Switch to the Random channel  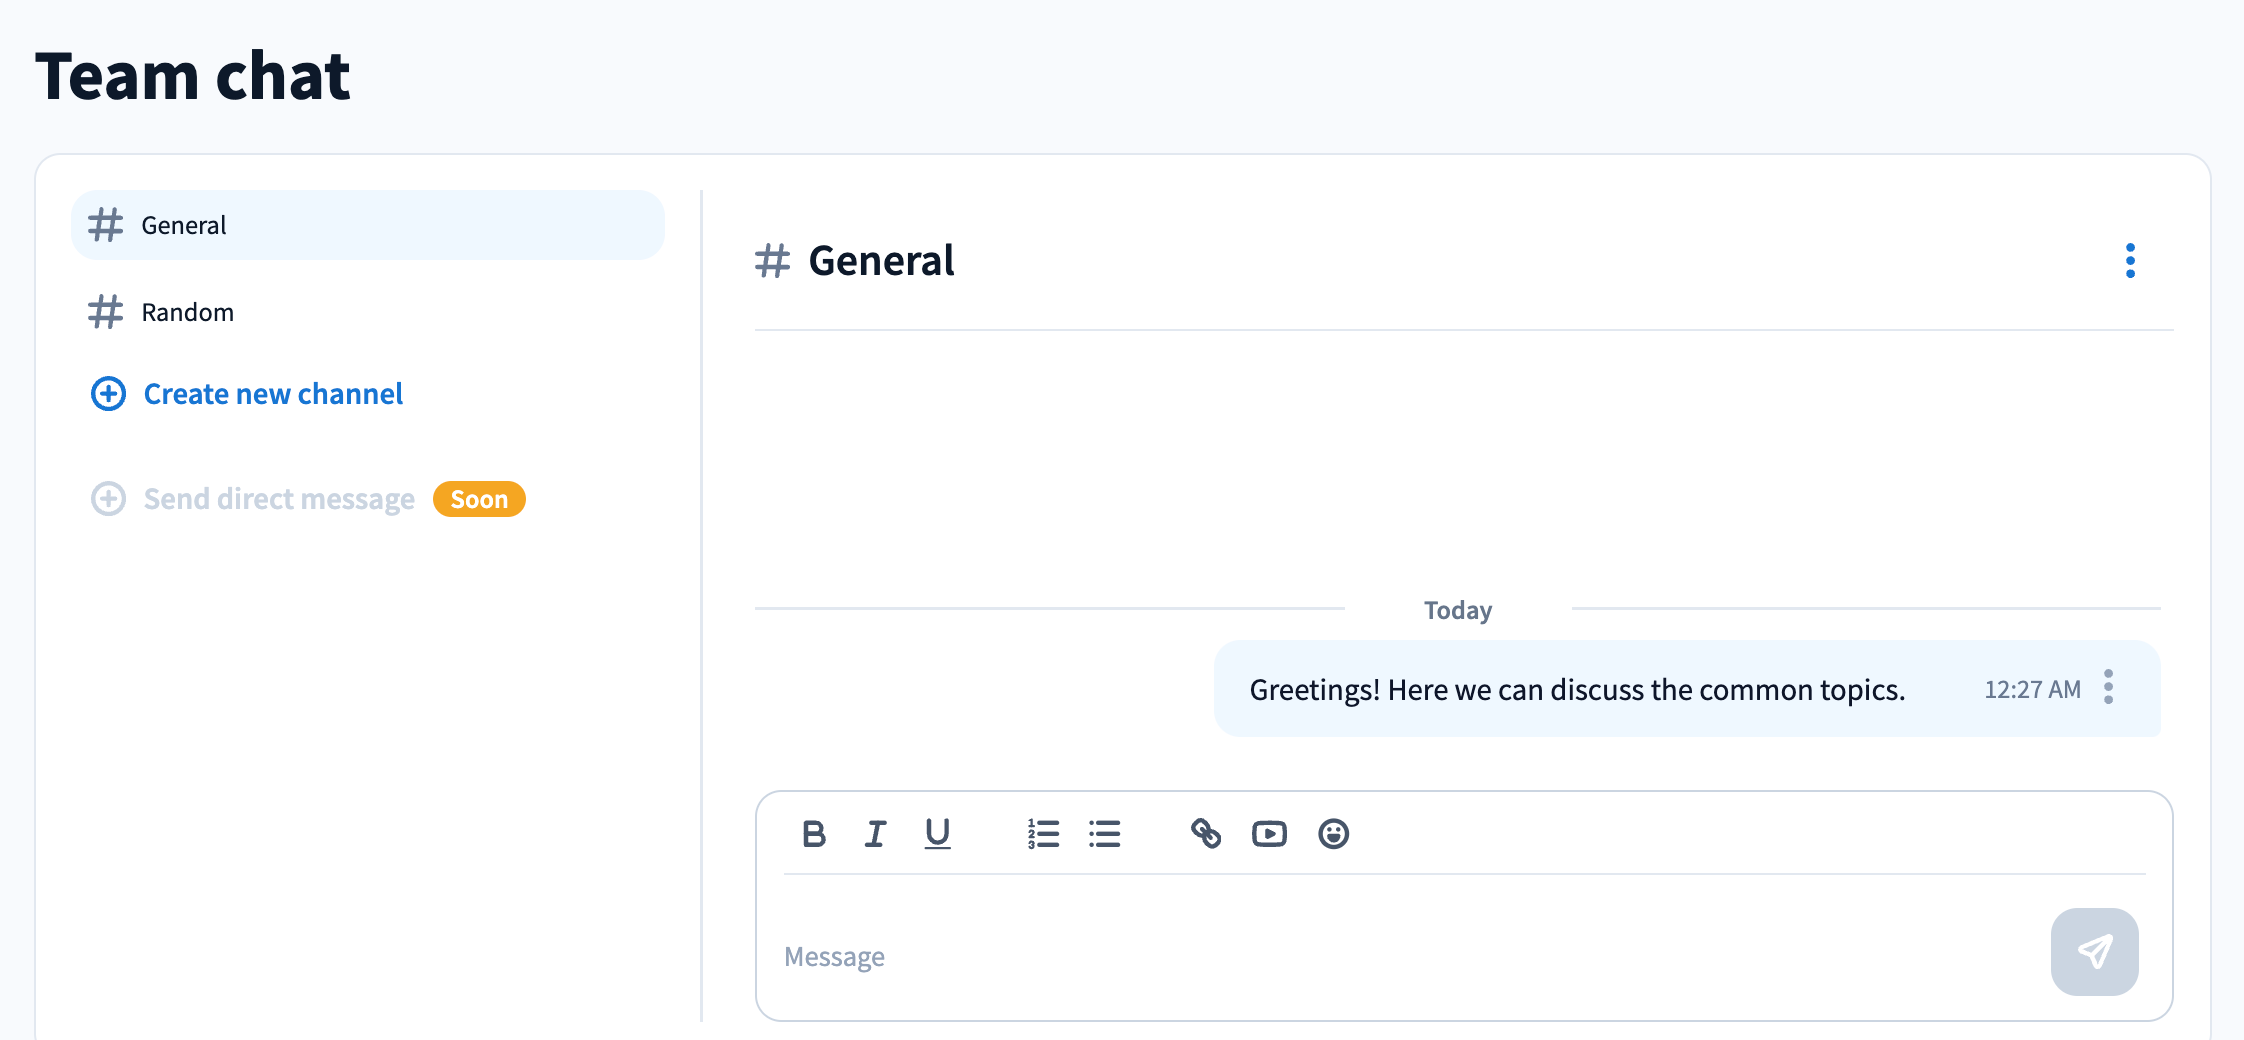tap(188, 312)
